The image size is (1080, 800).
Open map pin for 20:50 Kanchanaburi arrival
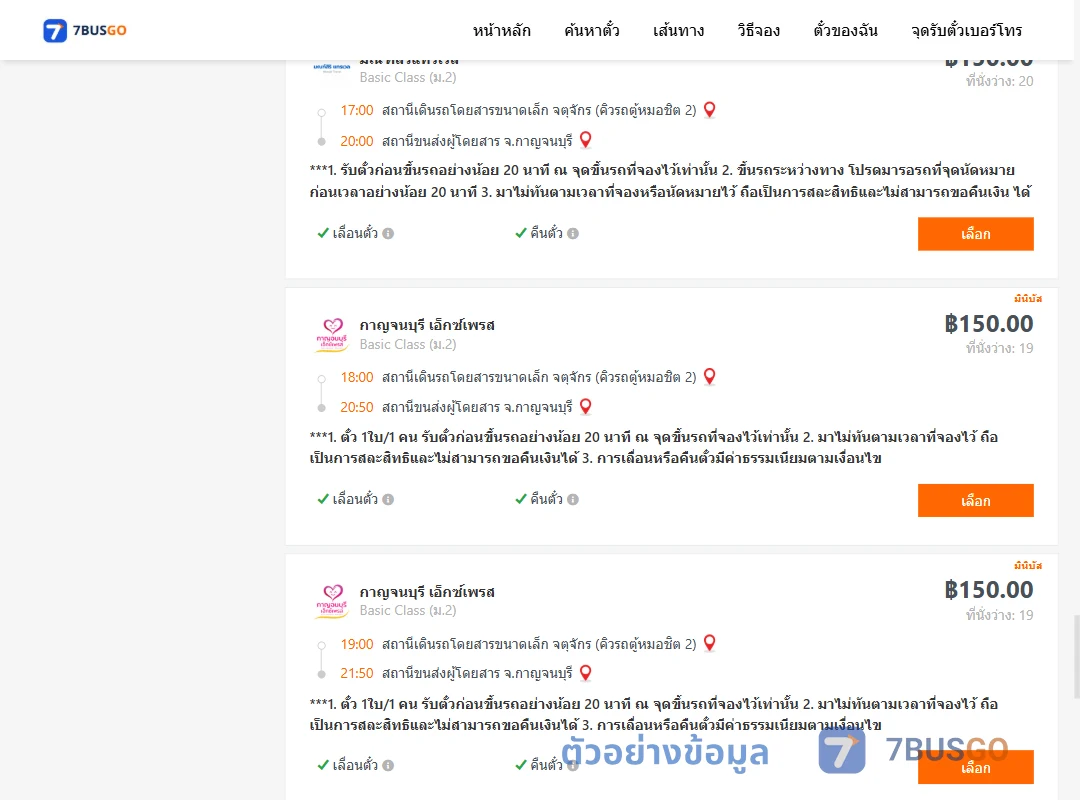(x=585, y=407)
